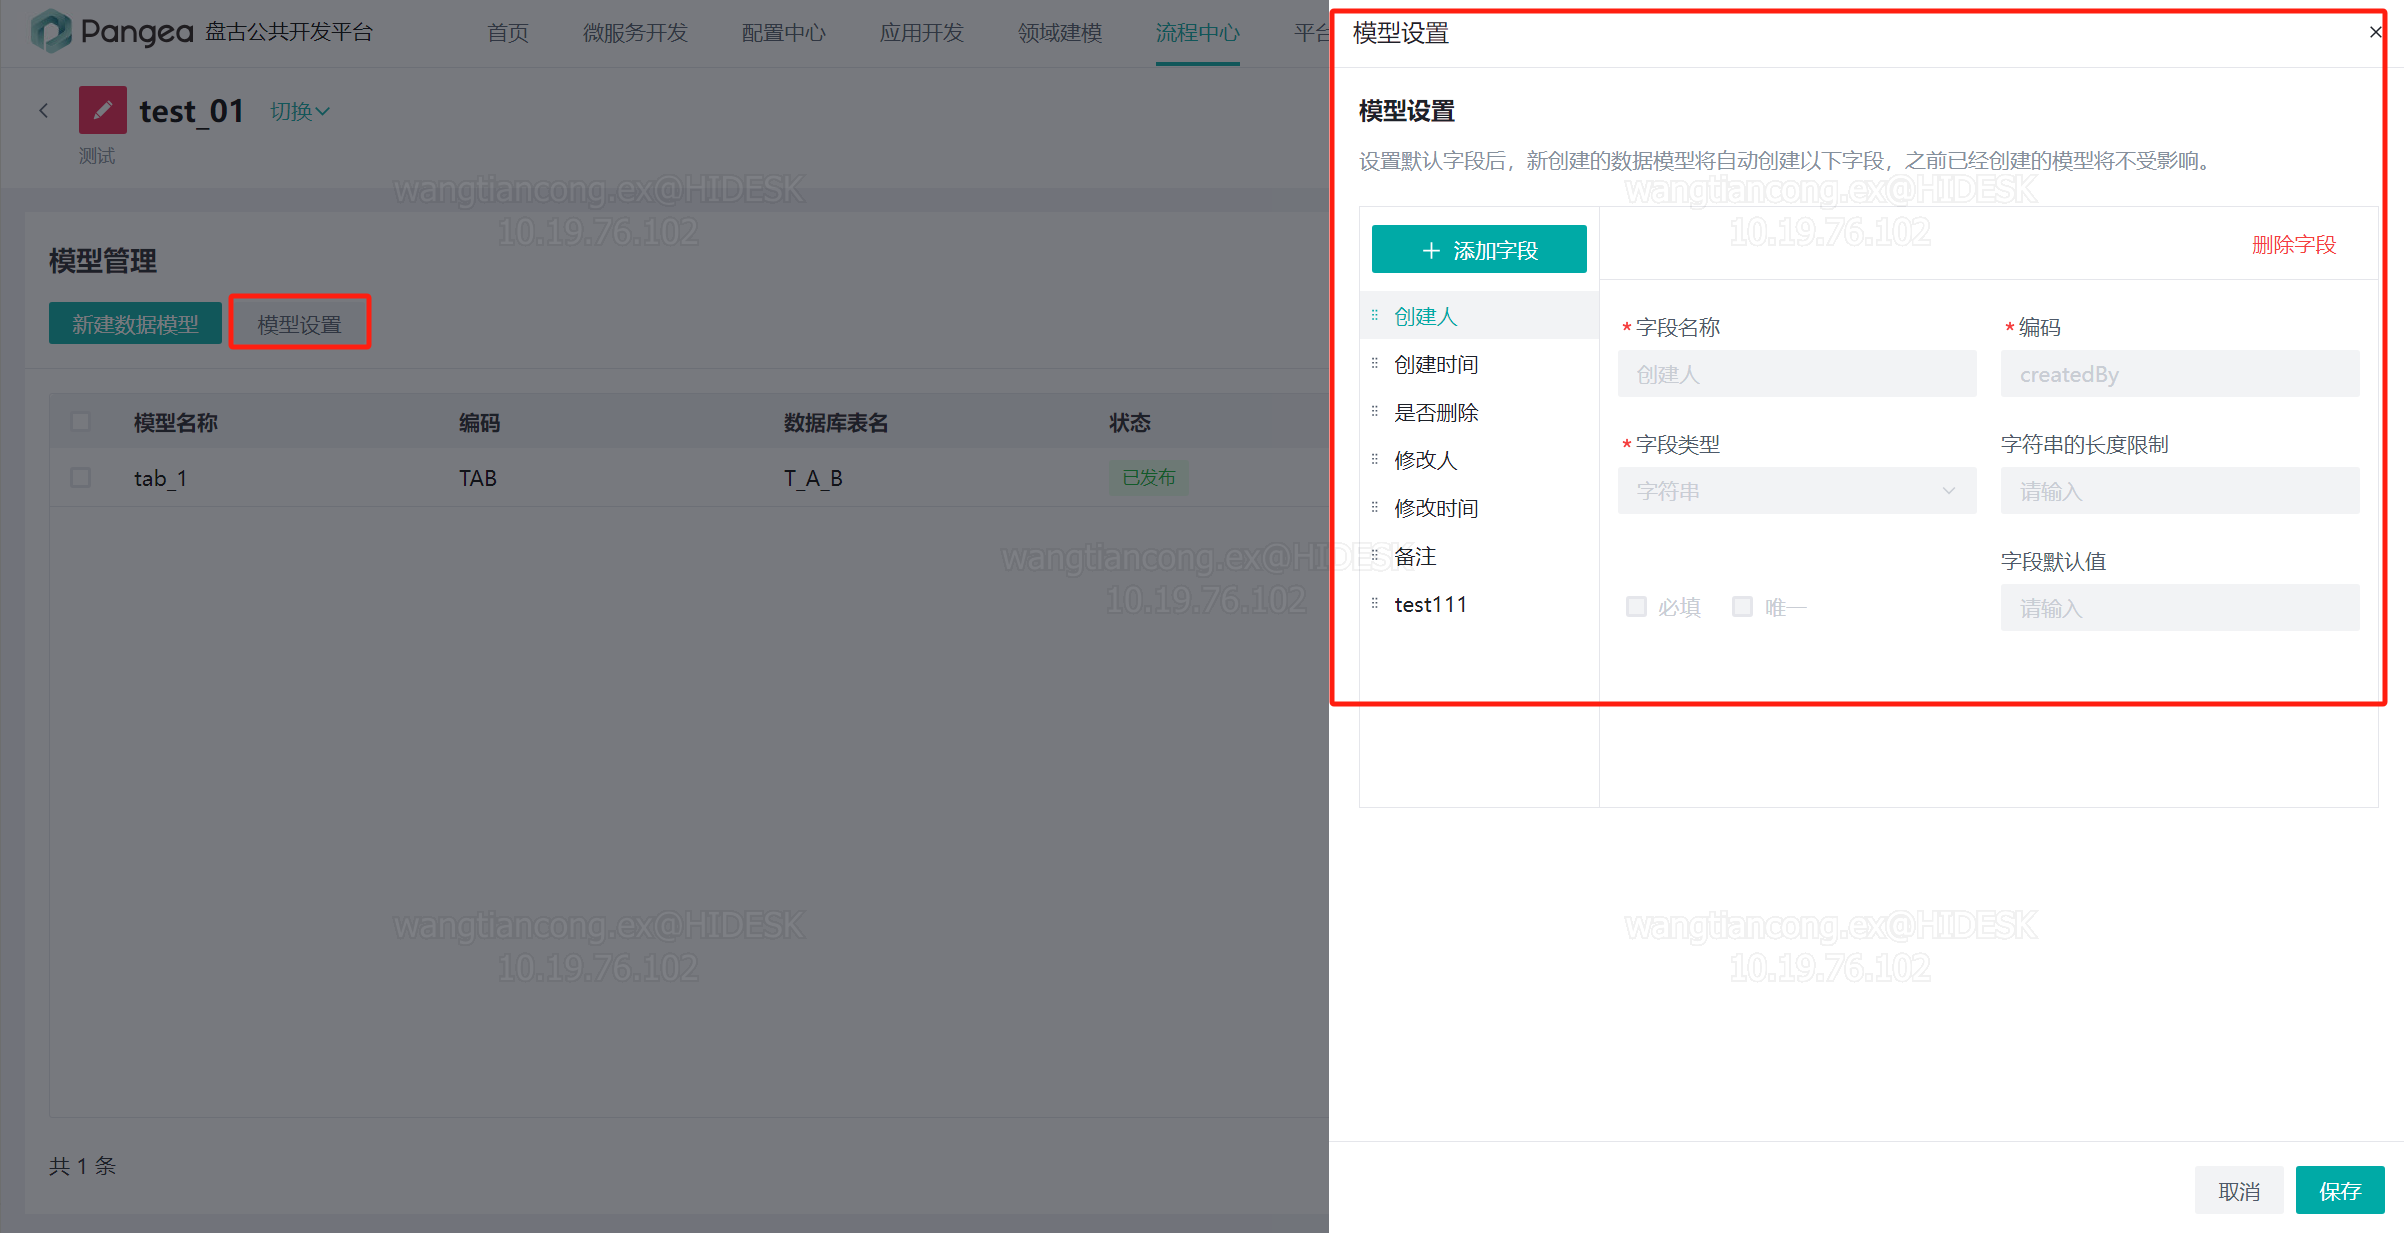
Task: Click the 字符串的长度限制 input field
Action: click(2180, 491)
